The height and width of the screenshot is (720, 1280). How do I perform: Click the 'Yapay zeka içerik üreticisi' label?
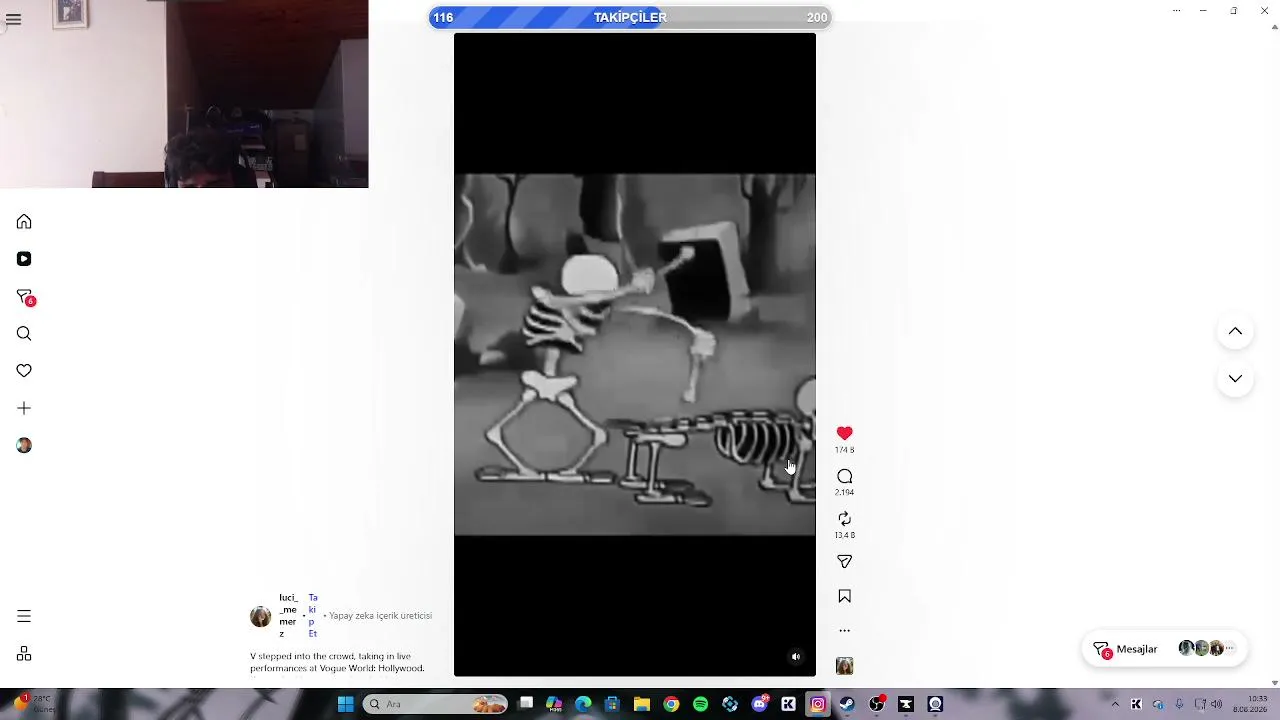(x=380, y=616)
